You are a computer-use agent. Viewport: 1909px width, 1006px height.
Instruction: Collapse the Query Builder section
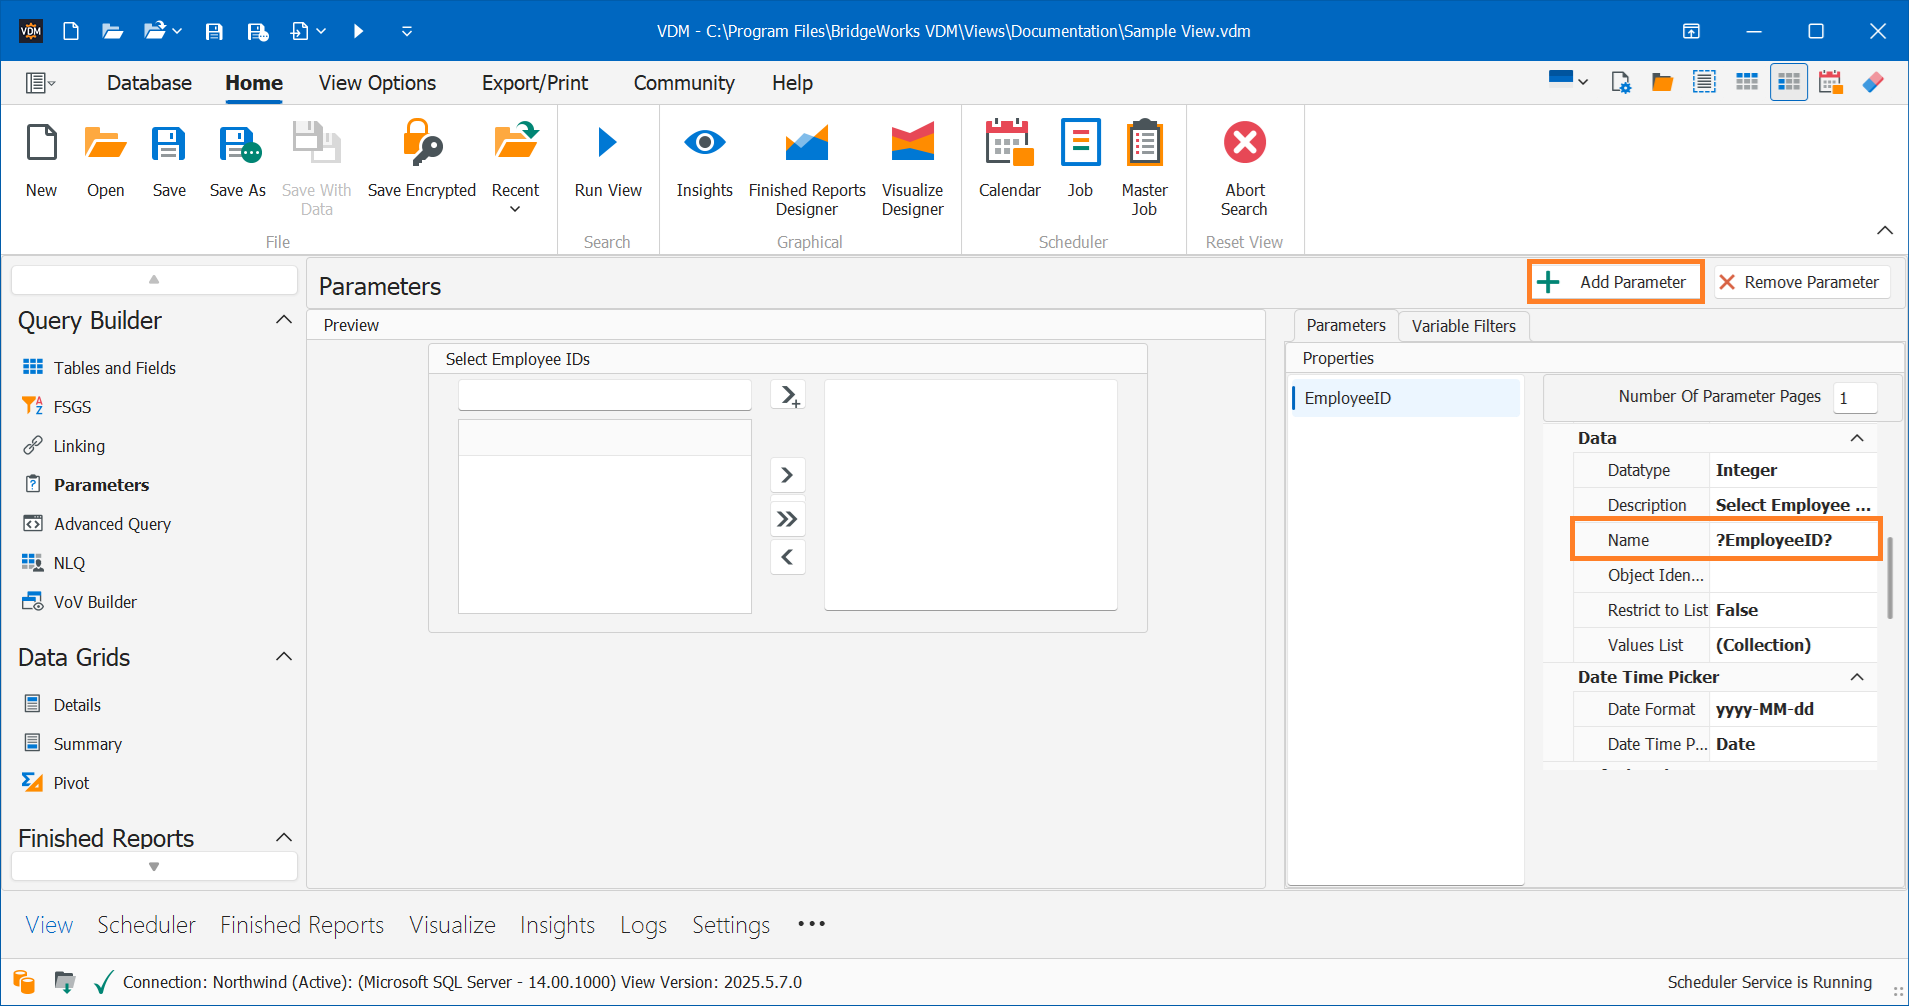(x=283, y=319)
